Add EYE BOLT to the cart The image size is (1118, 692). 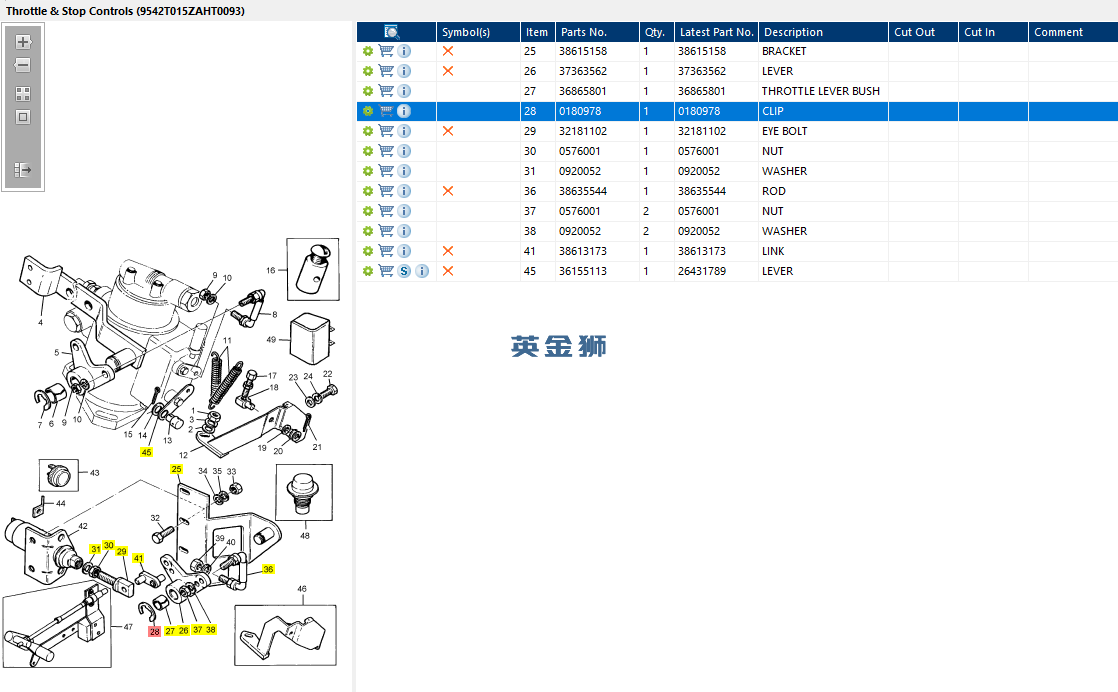point(386,131)
